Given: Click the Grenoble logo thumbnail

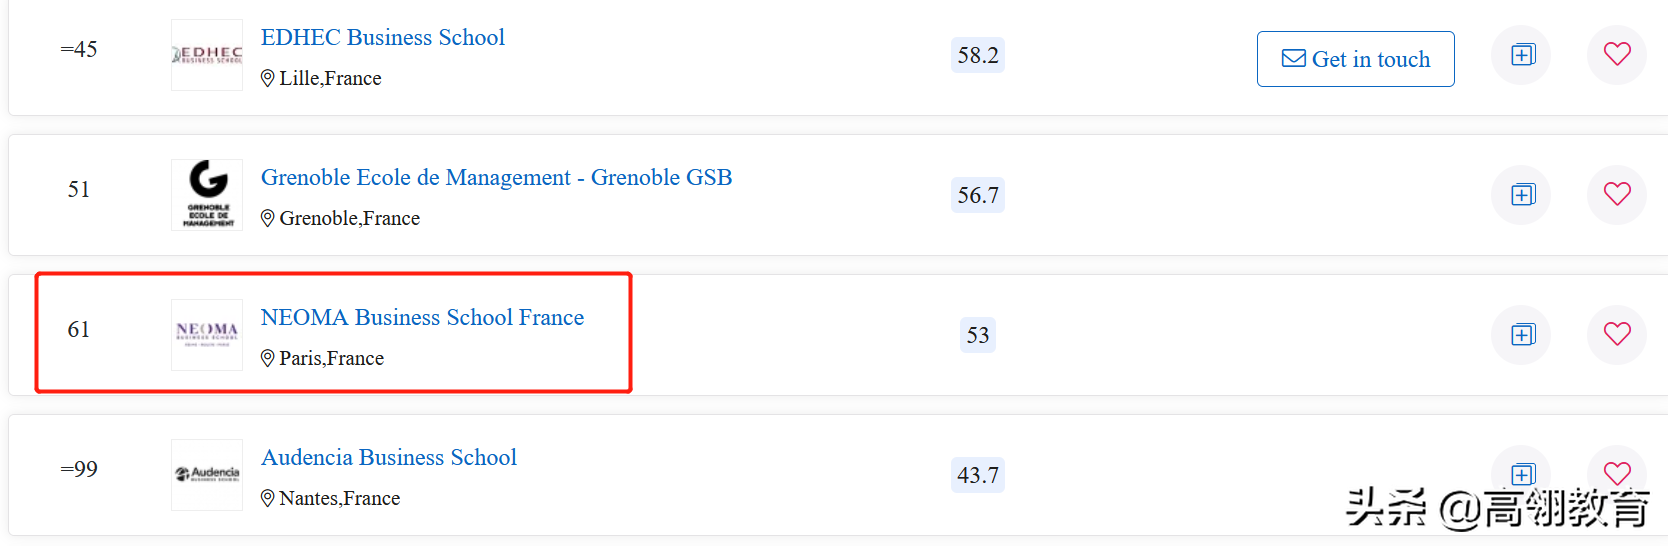Looking at the screenshot, I should tap(207, 195).
